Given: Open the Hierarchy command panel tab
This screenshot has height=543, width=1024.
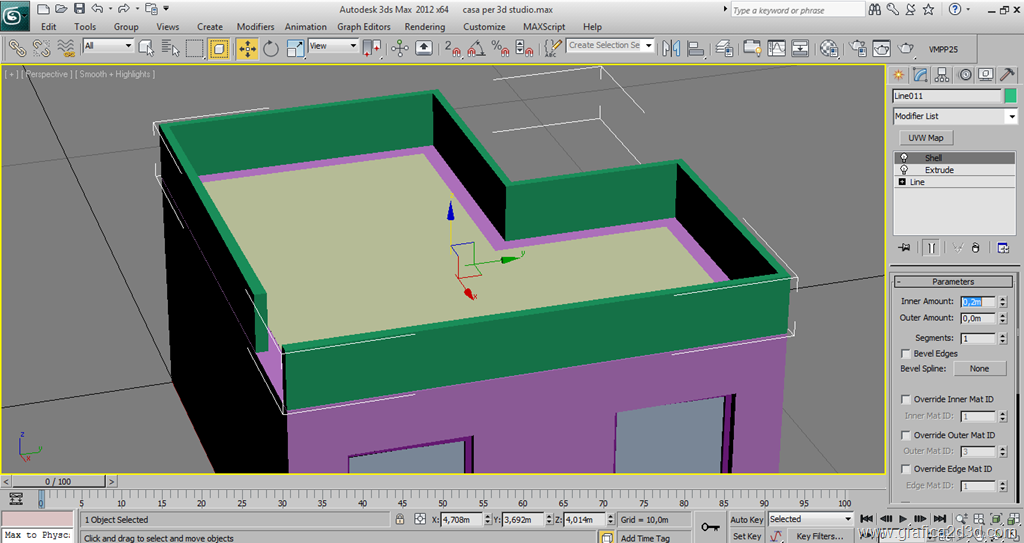Looking at the screenshot, I should click(942, 75).
